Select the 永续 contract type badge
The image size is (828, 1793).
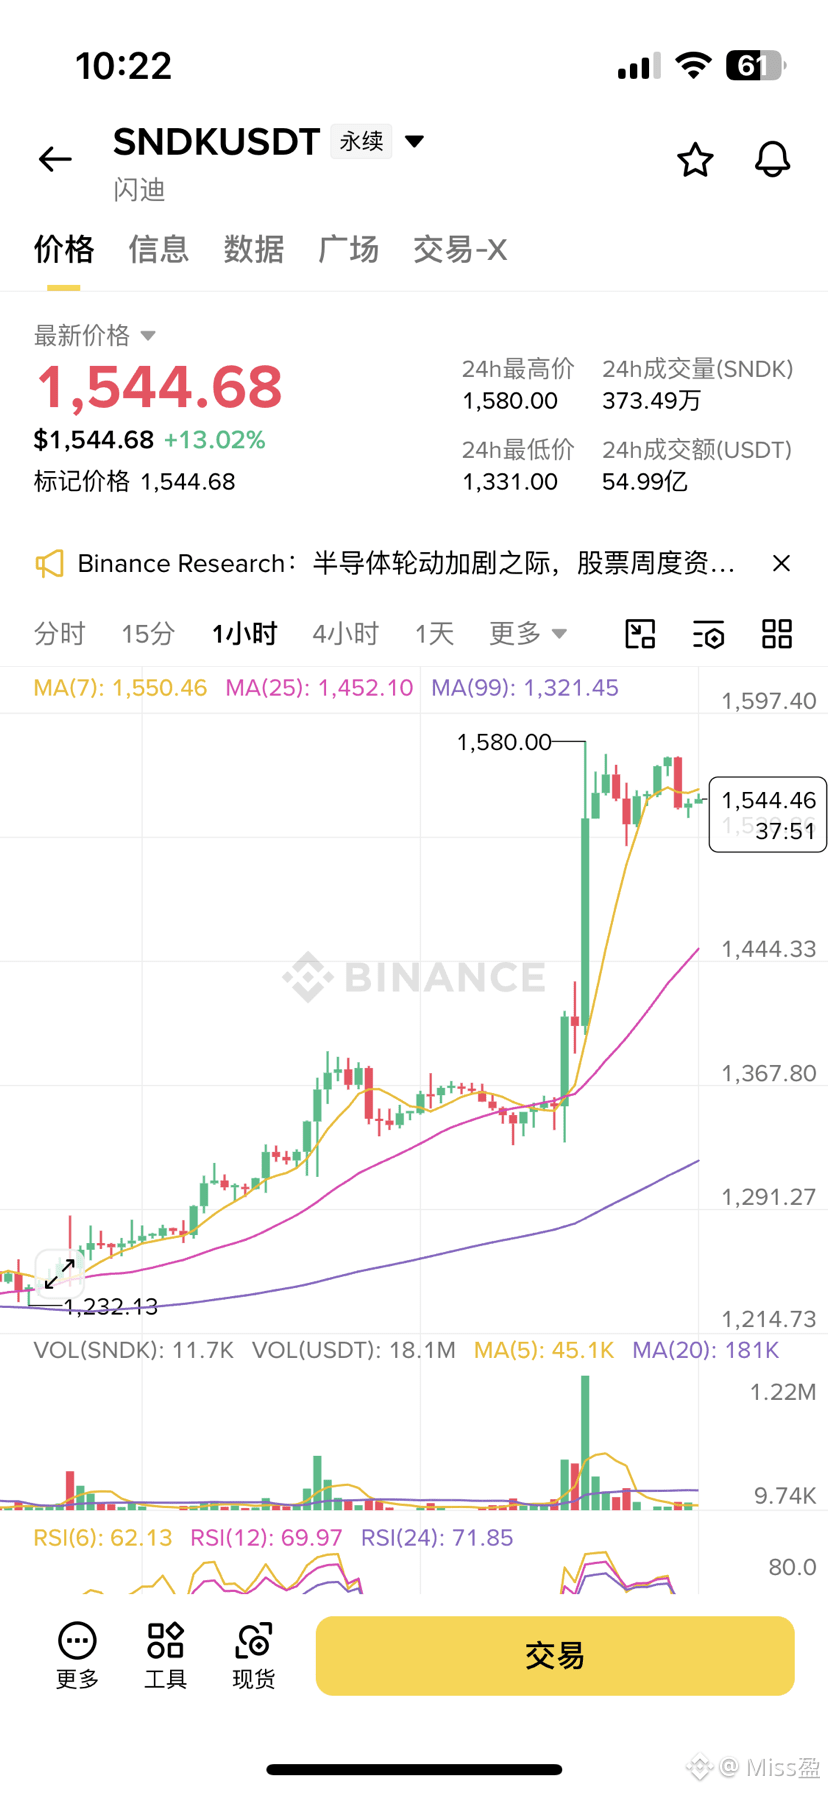pos(361,141)
